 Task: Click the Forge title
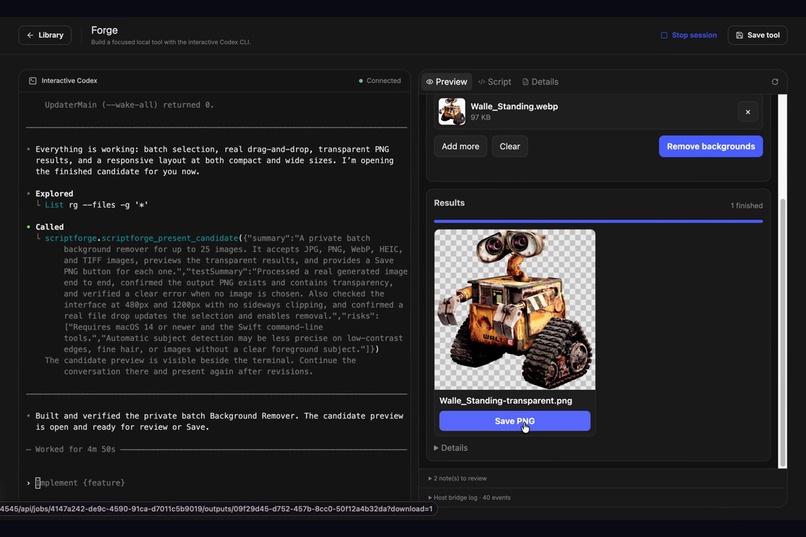(x=104, y=30)
